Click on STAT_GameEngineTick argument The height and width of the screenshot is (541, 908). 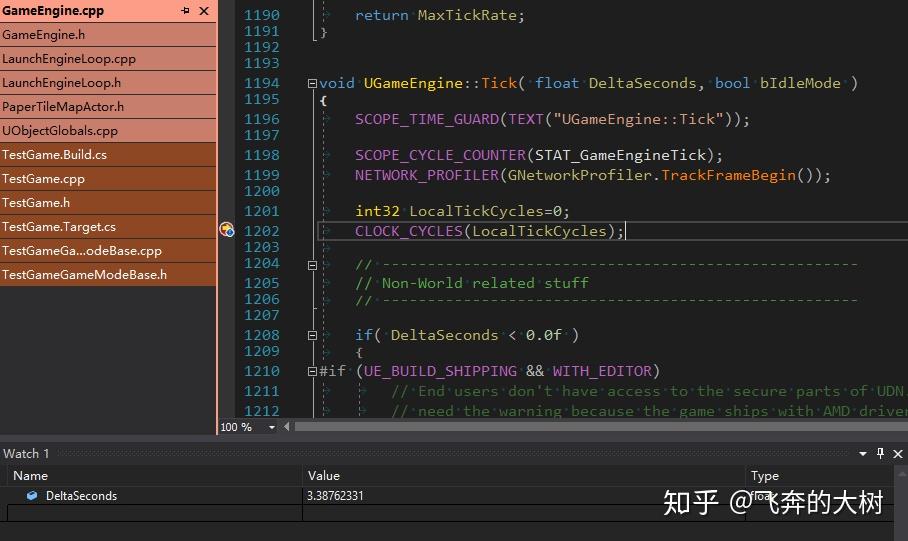pyautogui.click(x=620, y=155)
